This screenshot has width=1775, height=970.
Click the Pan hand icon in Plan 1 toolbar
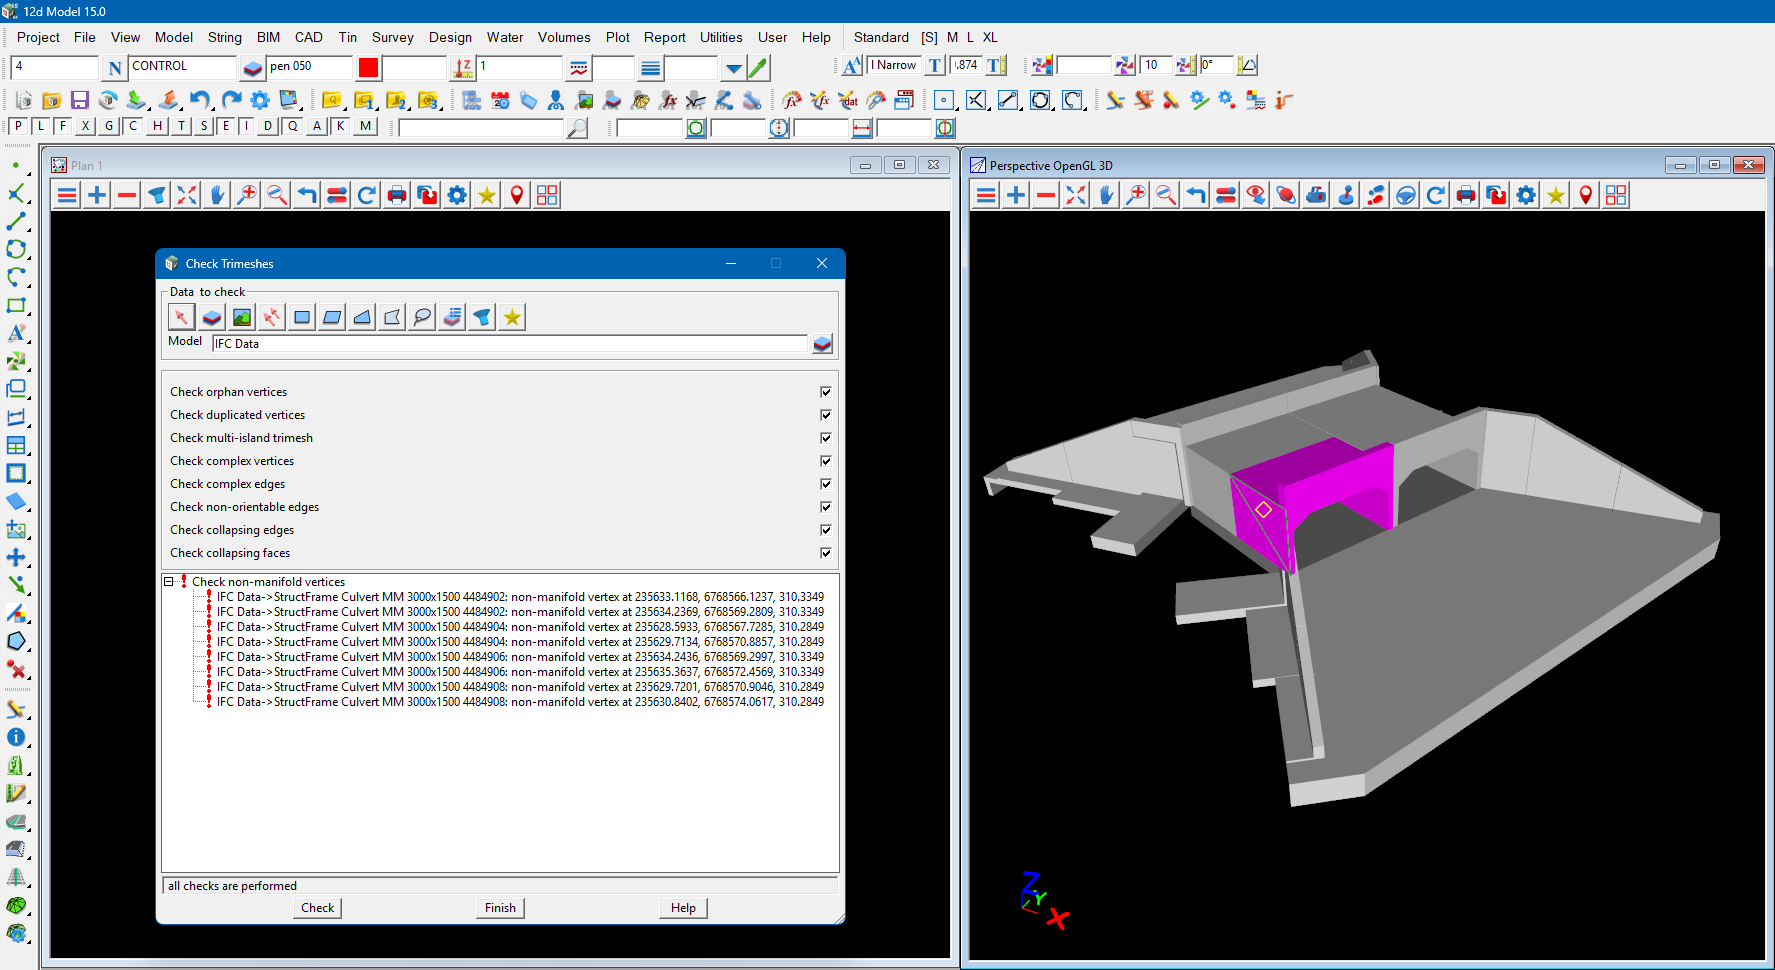[x=217, y=195]
